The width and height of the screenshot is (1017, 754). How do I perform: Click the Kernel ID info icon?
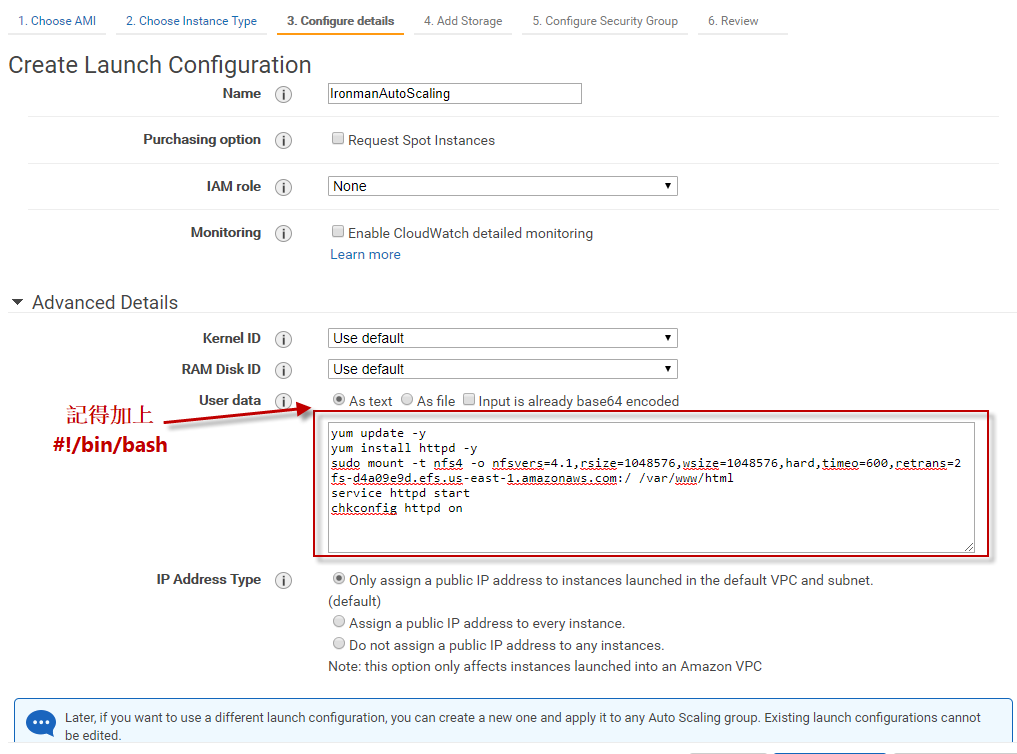(283, 339)
